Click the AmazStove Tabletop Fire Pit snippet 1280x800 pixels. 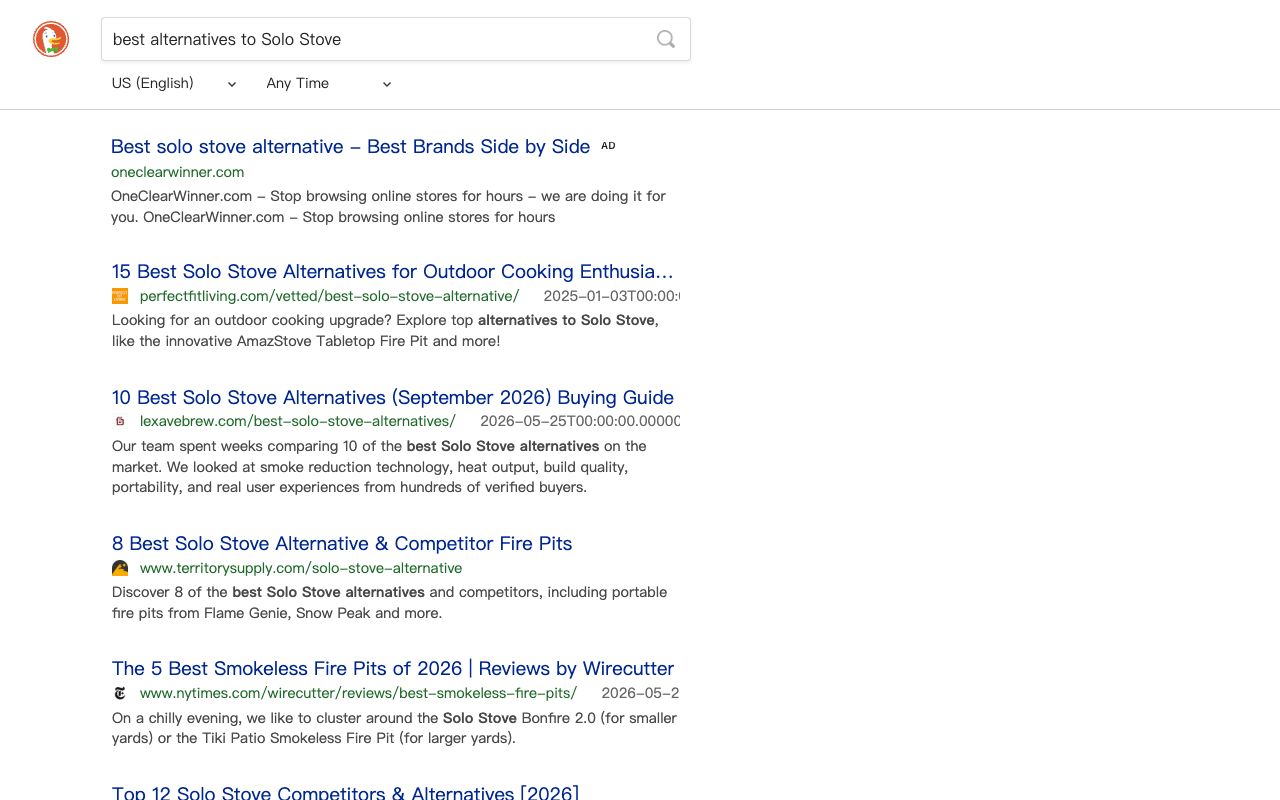tap(385, 330)
